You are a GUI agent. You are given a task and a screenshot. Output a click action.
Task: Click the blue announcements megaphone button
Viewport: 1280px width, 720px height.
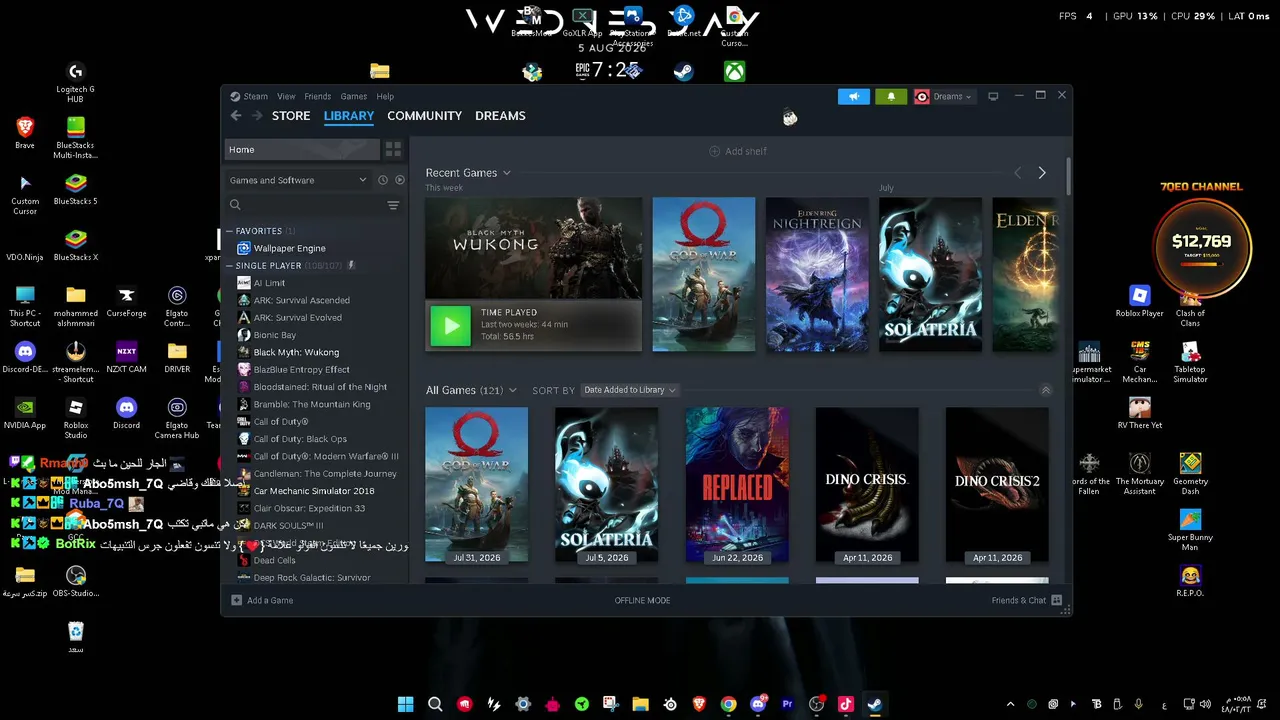[854, 96]
